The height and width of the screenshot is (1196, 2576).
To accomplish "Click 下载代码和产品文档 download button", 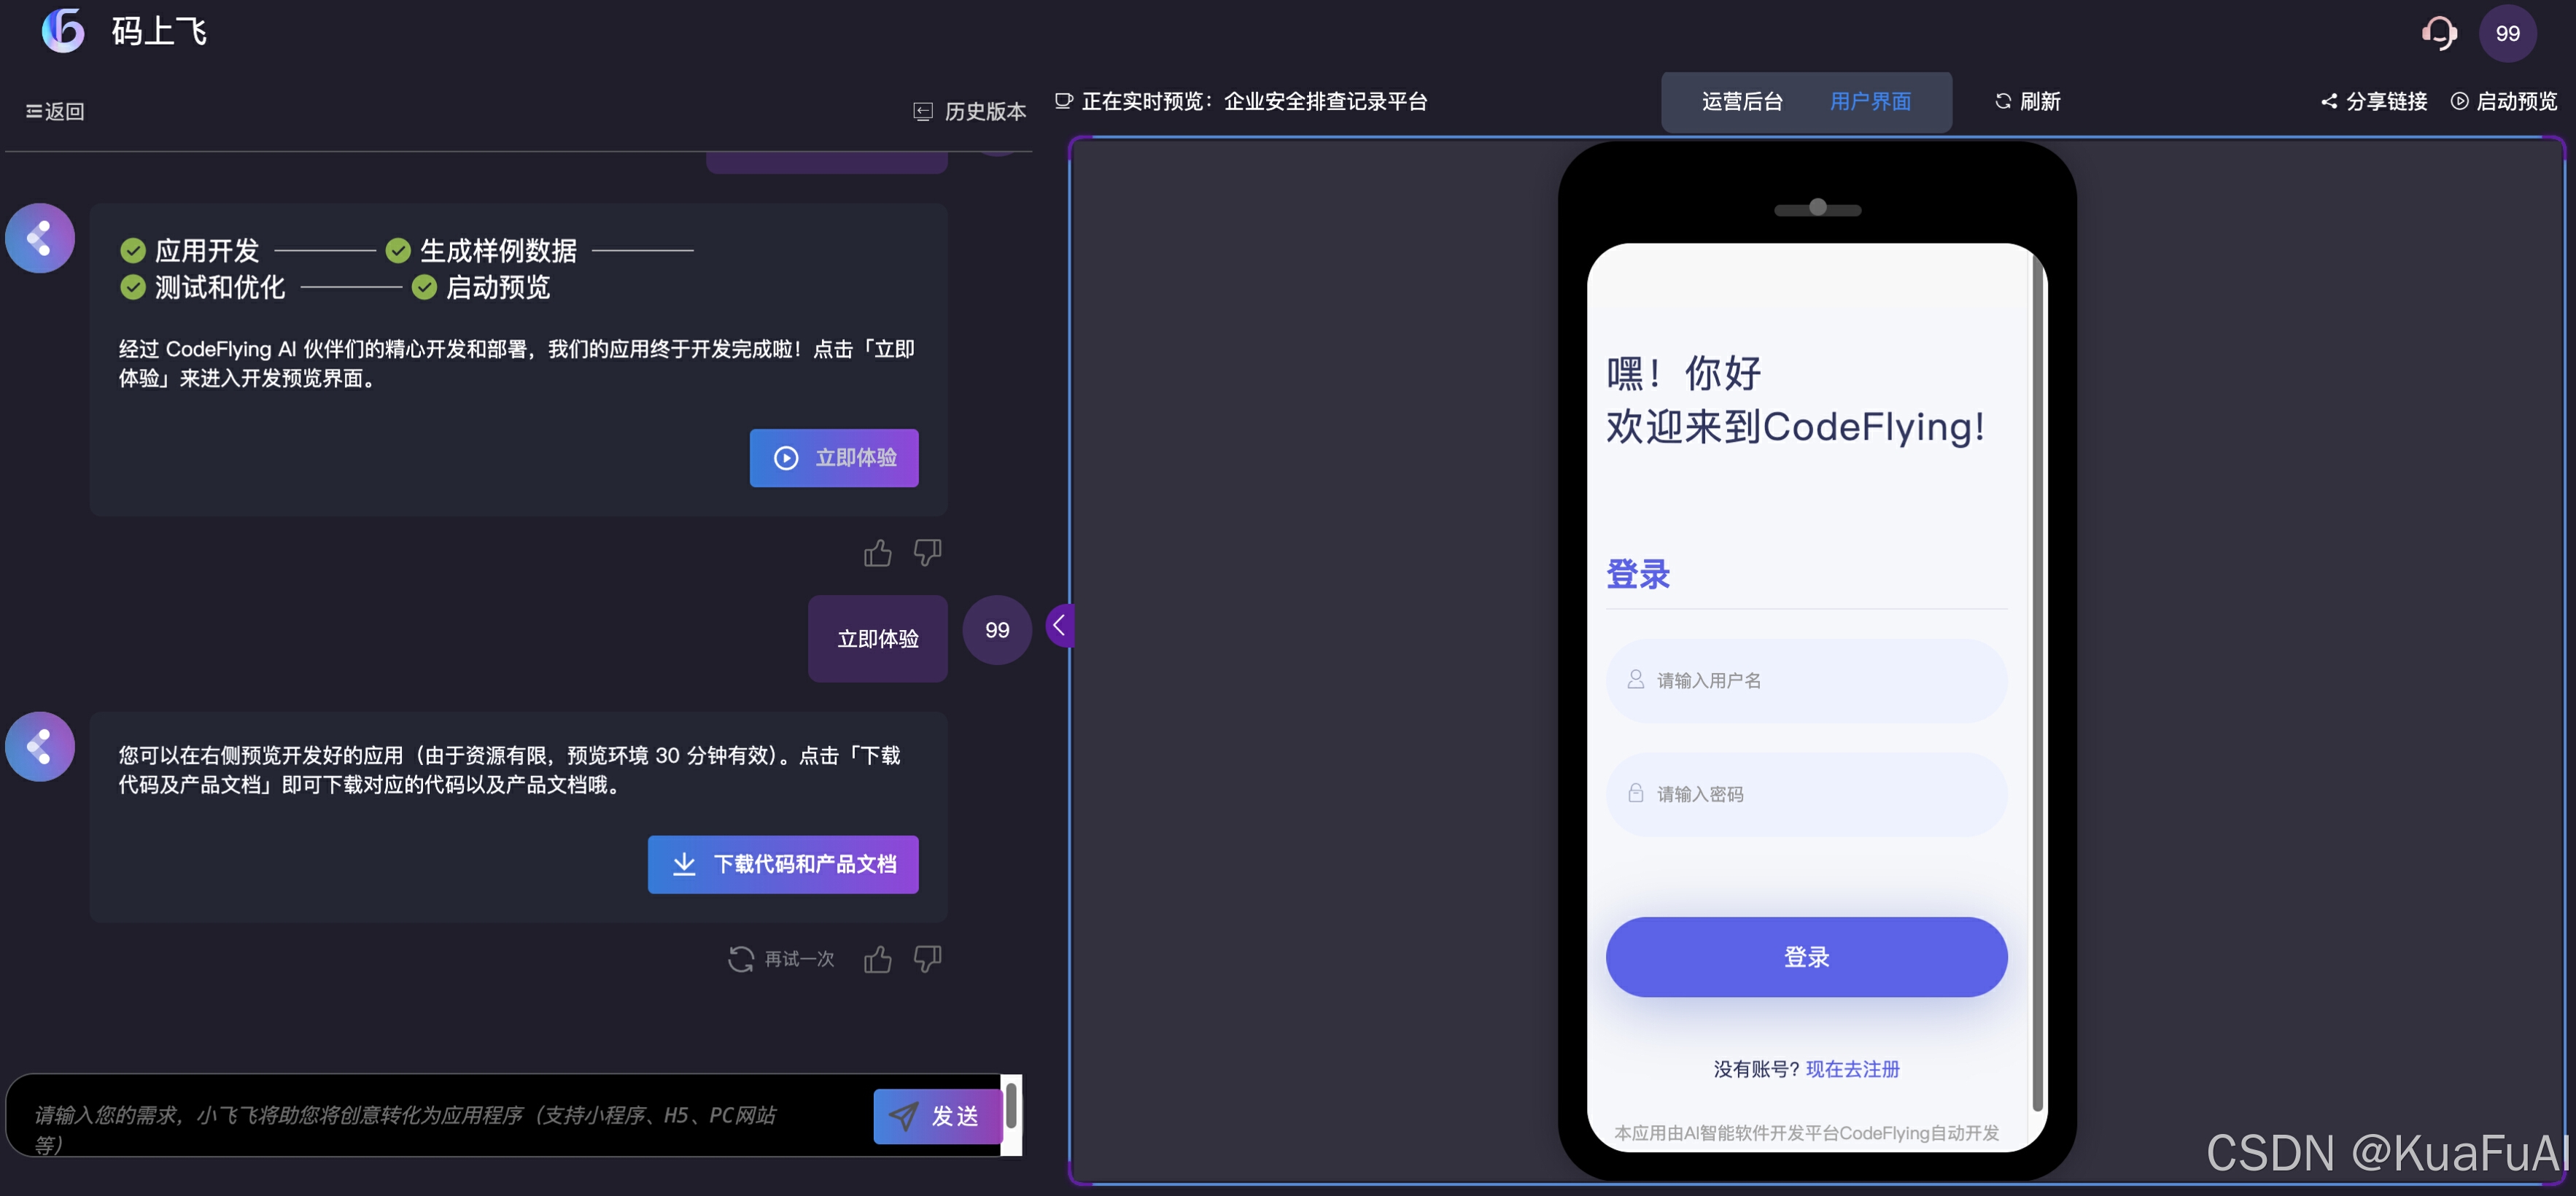I will point(783,864).
